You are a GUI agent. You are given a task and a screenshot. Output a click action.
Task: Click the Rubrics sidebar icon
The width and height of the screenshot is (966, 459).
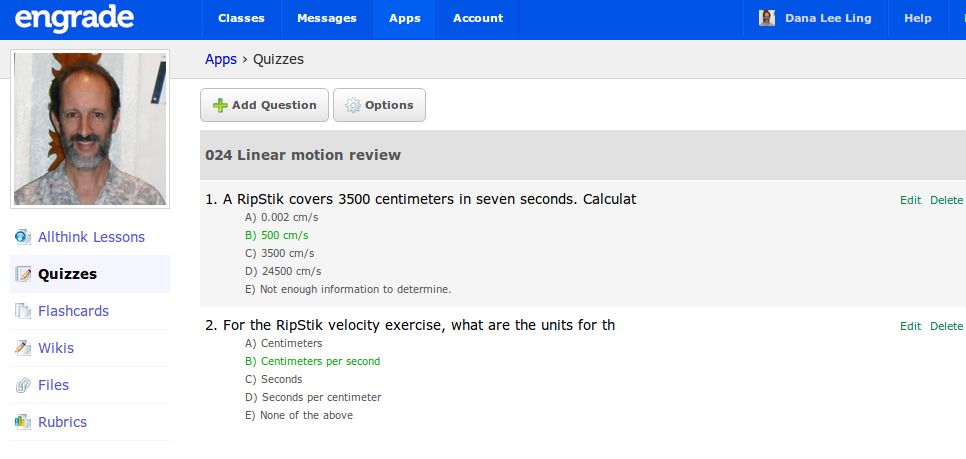[x=23, y=422]
